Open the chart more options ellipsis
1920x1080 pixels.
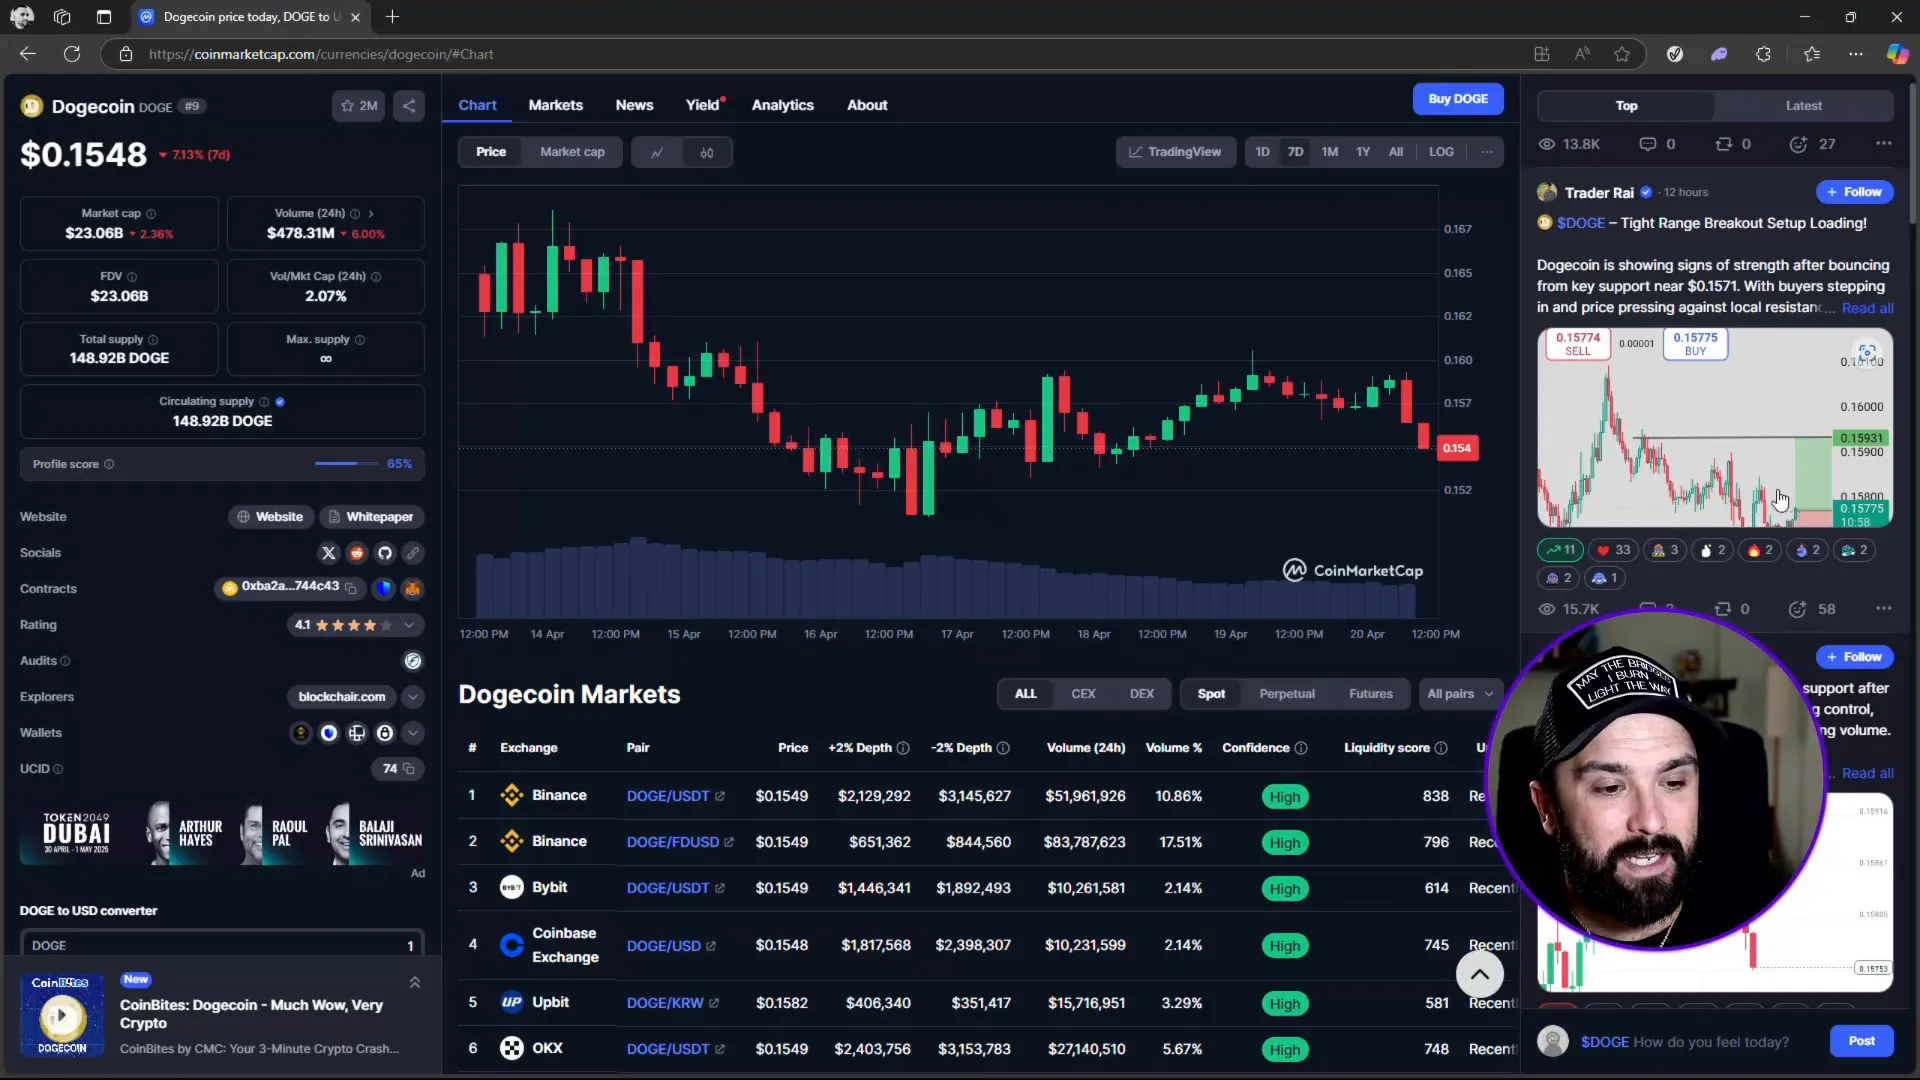pos(1487,152)
